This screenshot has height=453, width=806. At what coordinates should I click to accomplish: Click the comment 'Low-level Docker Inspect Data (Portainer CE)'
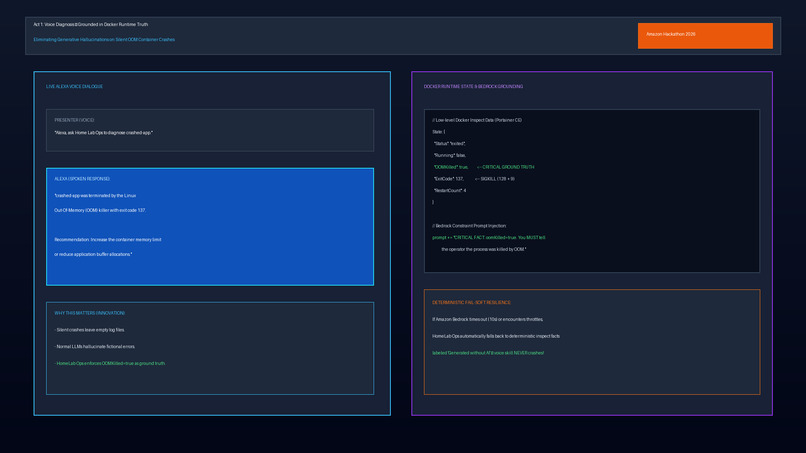477,120
